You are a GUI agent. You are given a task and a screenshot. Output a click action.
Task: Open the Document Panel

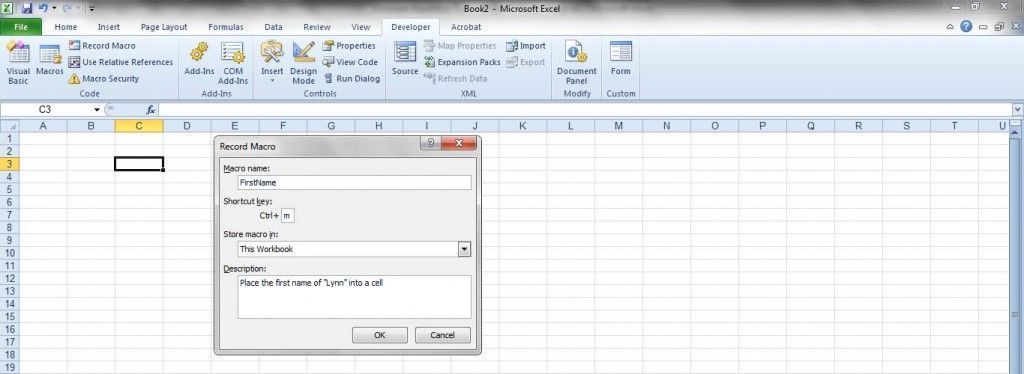coord(577,63)
